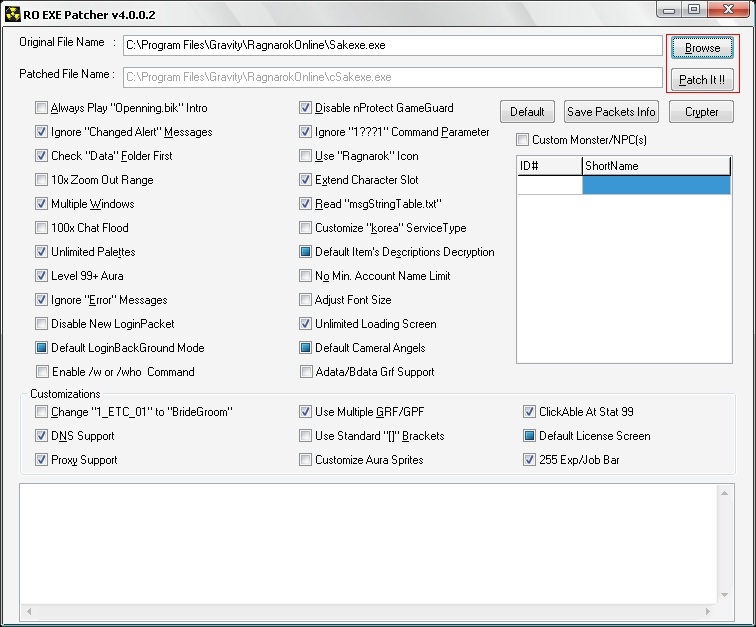Click log area scroll right arrow
The image size is (756, 627).
pyautogui.click(x=708, y=612)
